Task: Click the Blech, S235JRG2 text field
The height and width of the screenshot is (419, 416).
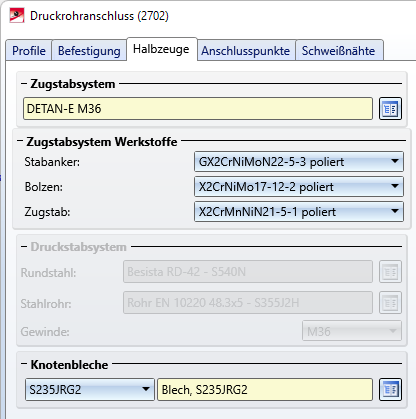Action: (x=265, y=389)
